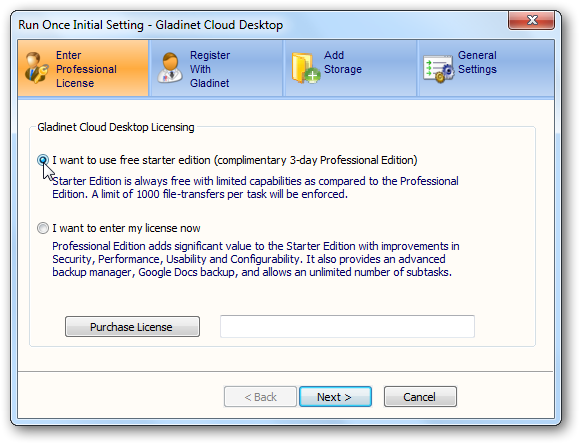Open the Enter Professional License tab label
Viewport: 580px width, 444px height.
(x=86, y=69)
